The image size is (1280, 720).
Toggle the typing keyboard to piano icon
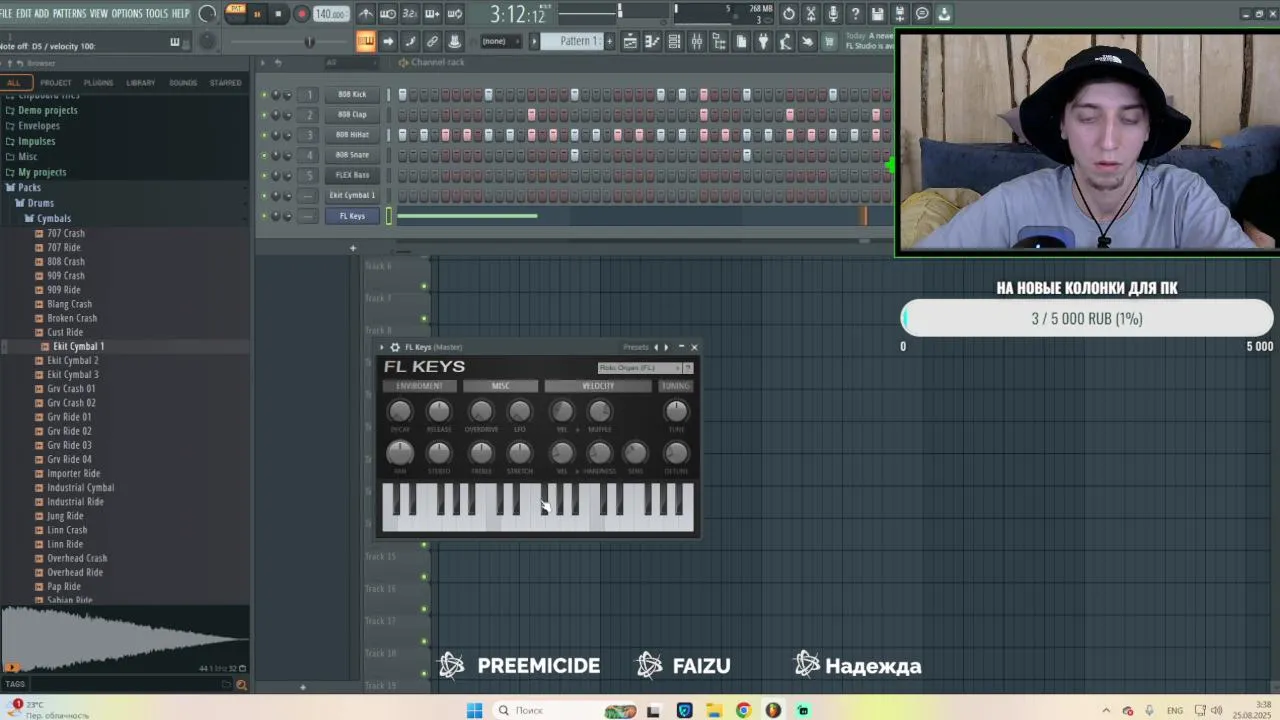tap(366, 41)
